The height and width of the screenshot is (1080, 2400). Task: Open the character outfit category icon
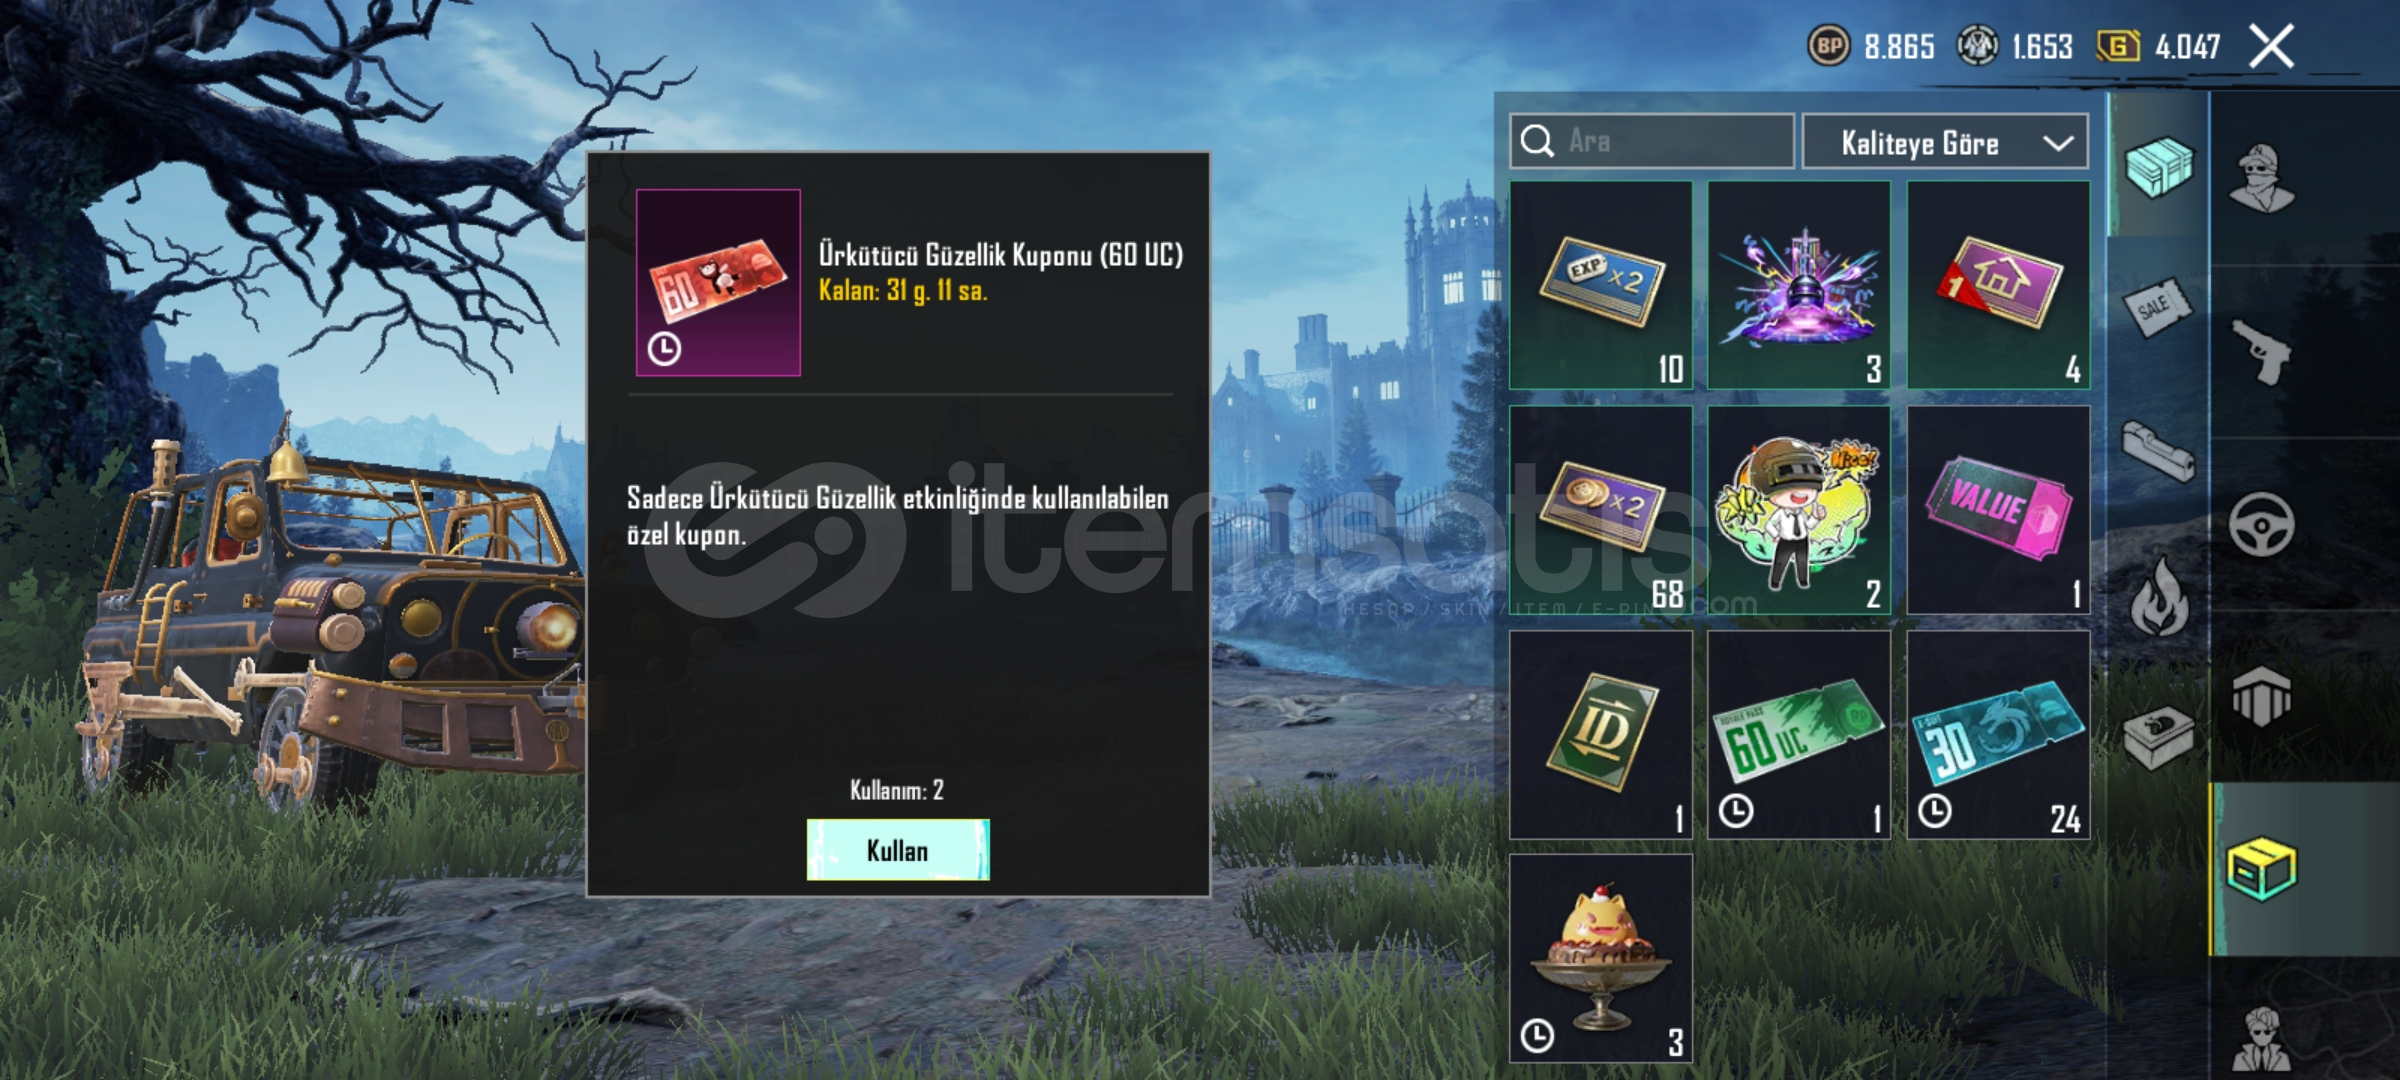pos(2261,179)
